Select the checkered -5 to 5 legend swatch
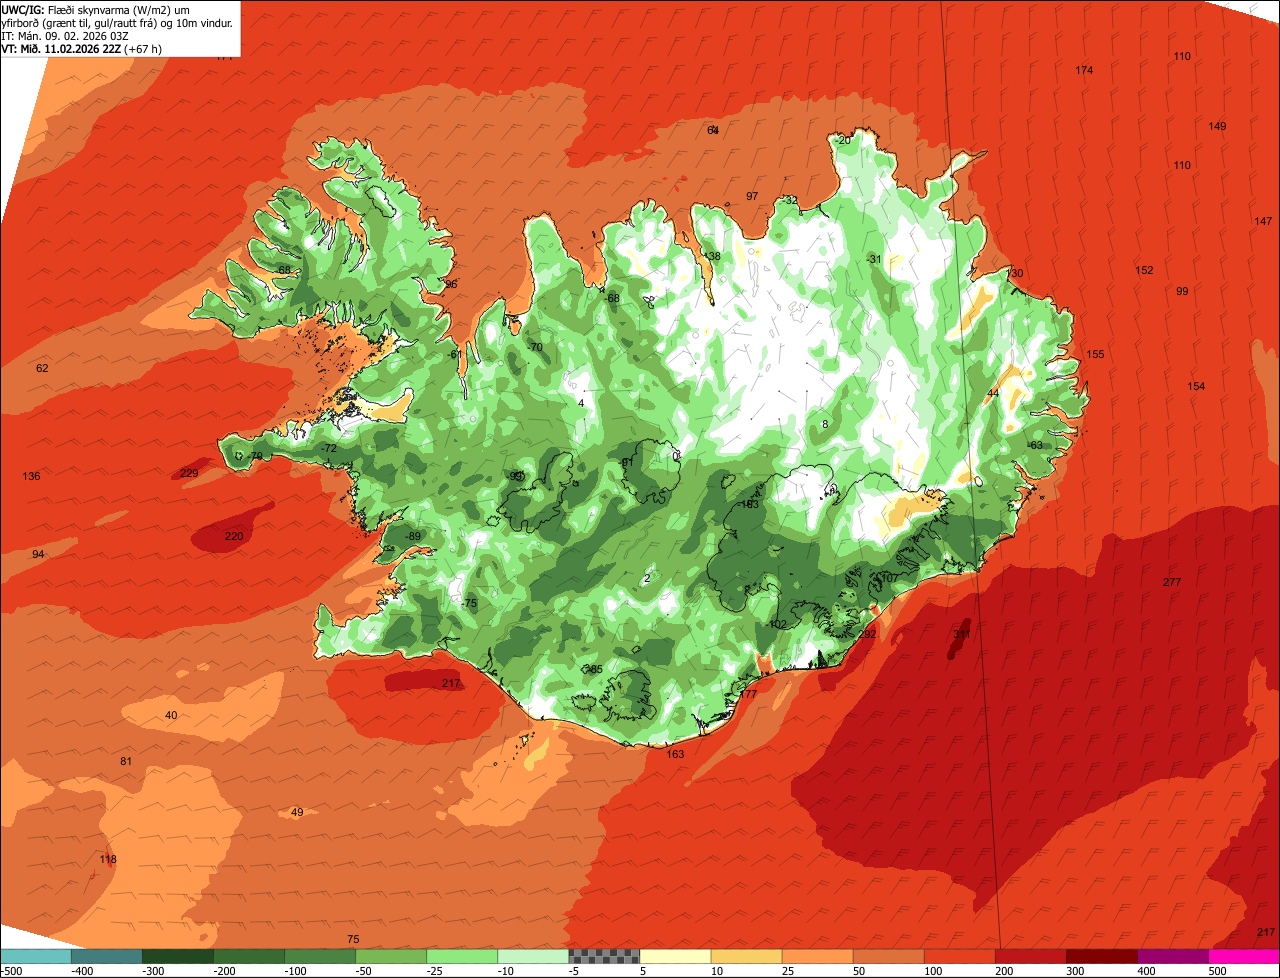Viewport: 1280px width, 978px height. [604, 956]
